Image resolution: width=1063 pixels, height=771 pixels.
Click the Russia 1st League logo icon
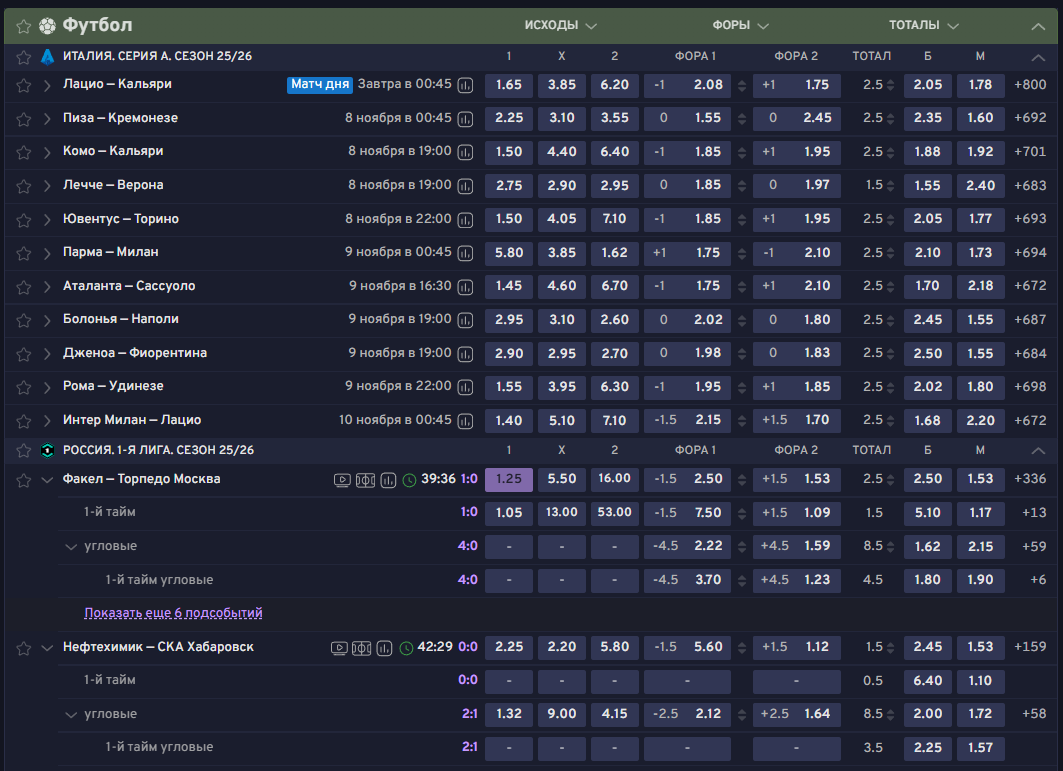[x=46, y=451]
